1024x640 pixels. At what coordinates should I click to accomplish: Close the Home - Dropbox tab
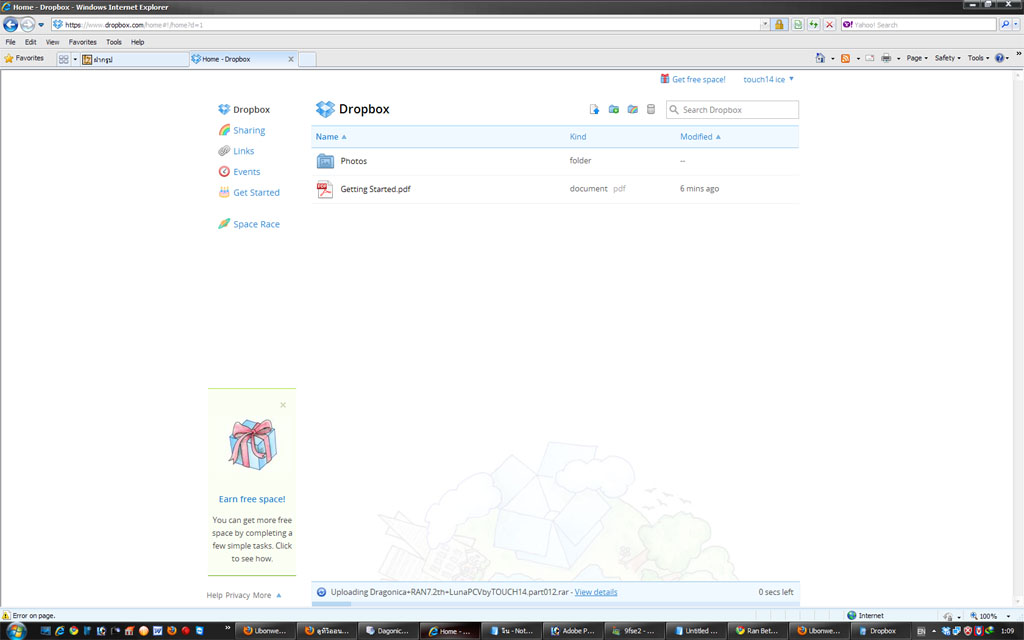coord(291,59)
